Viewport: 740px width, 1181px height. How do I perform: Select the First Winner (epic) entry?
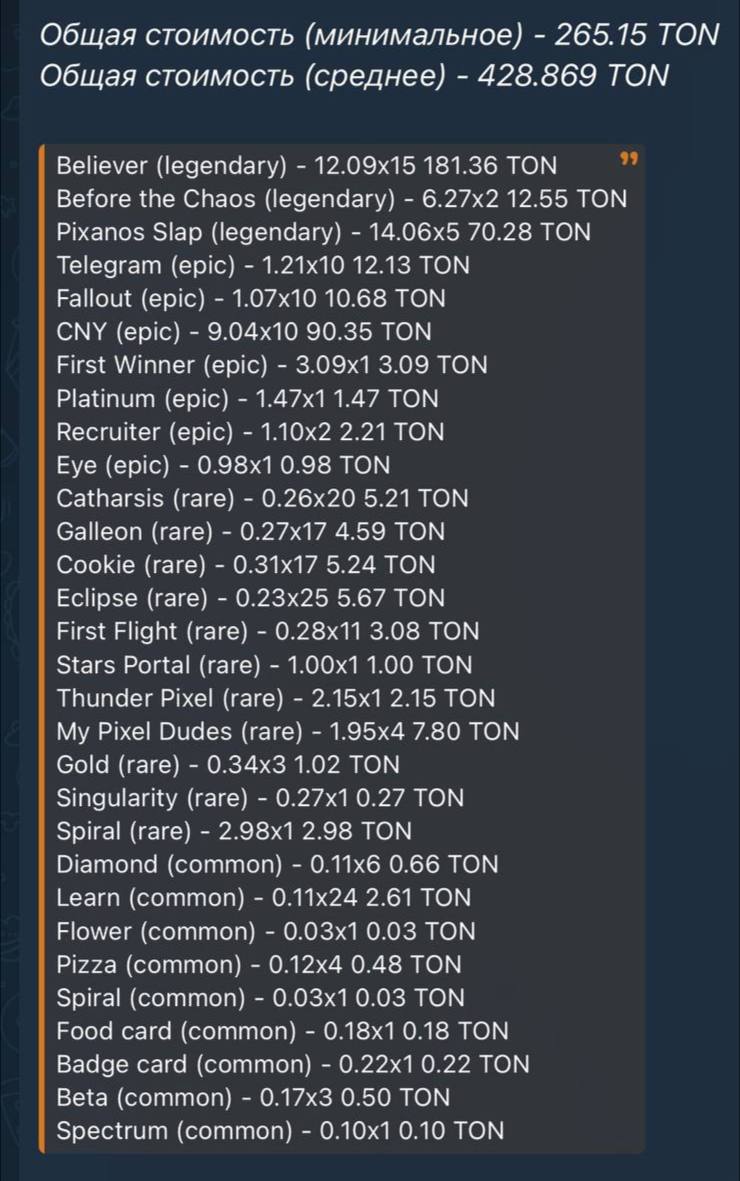[x=272, y=365]
